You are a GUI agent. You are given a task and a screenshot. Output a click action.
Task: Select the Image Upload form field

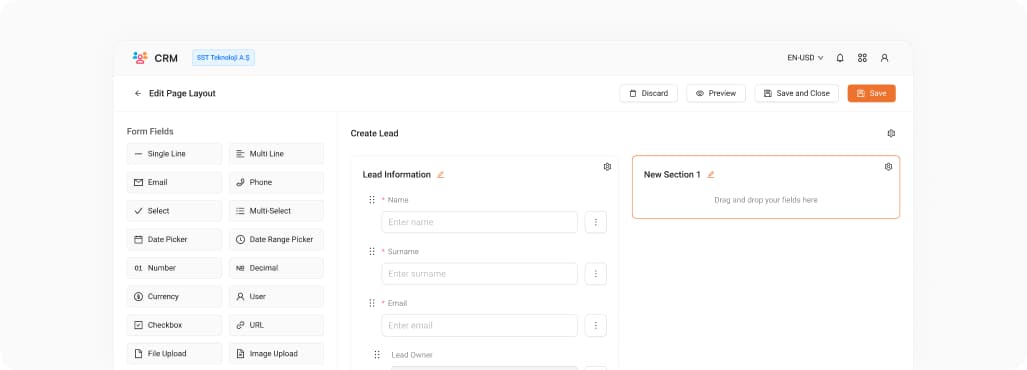276,354
